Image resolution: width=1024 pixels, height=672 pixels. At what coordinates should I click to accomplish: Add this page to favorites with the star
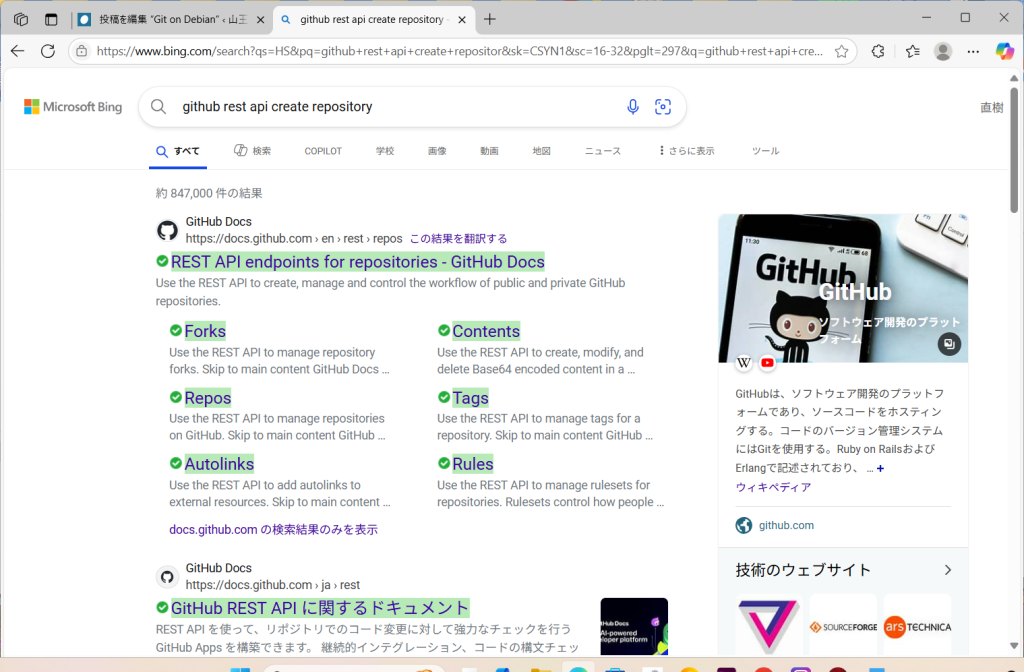pos(842,51)
